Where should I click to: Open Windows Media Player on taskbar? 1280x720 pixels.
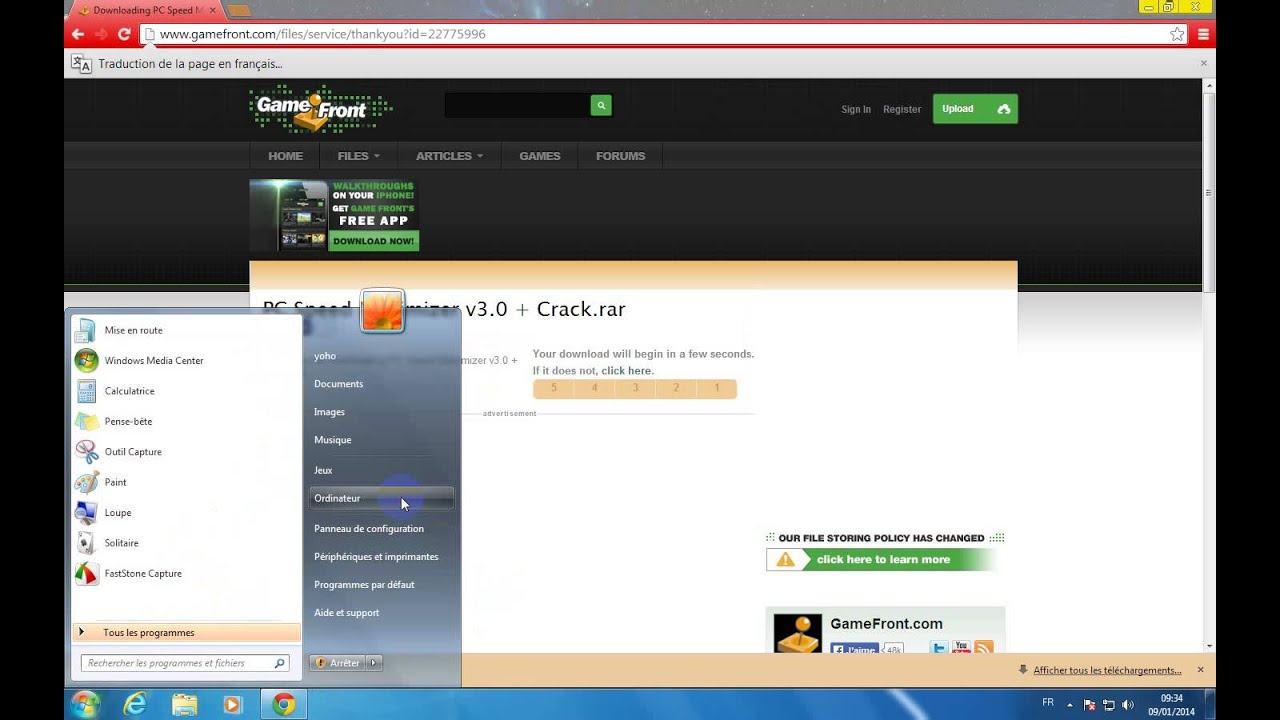pyautogui.click(x=233, y=704)
